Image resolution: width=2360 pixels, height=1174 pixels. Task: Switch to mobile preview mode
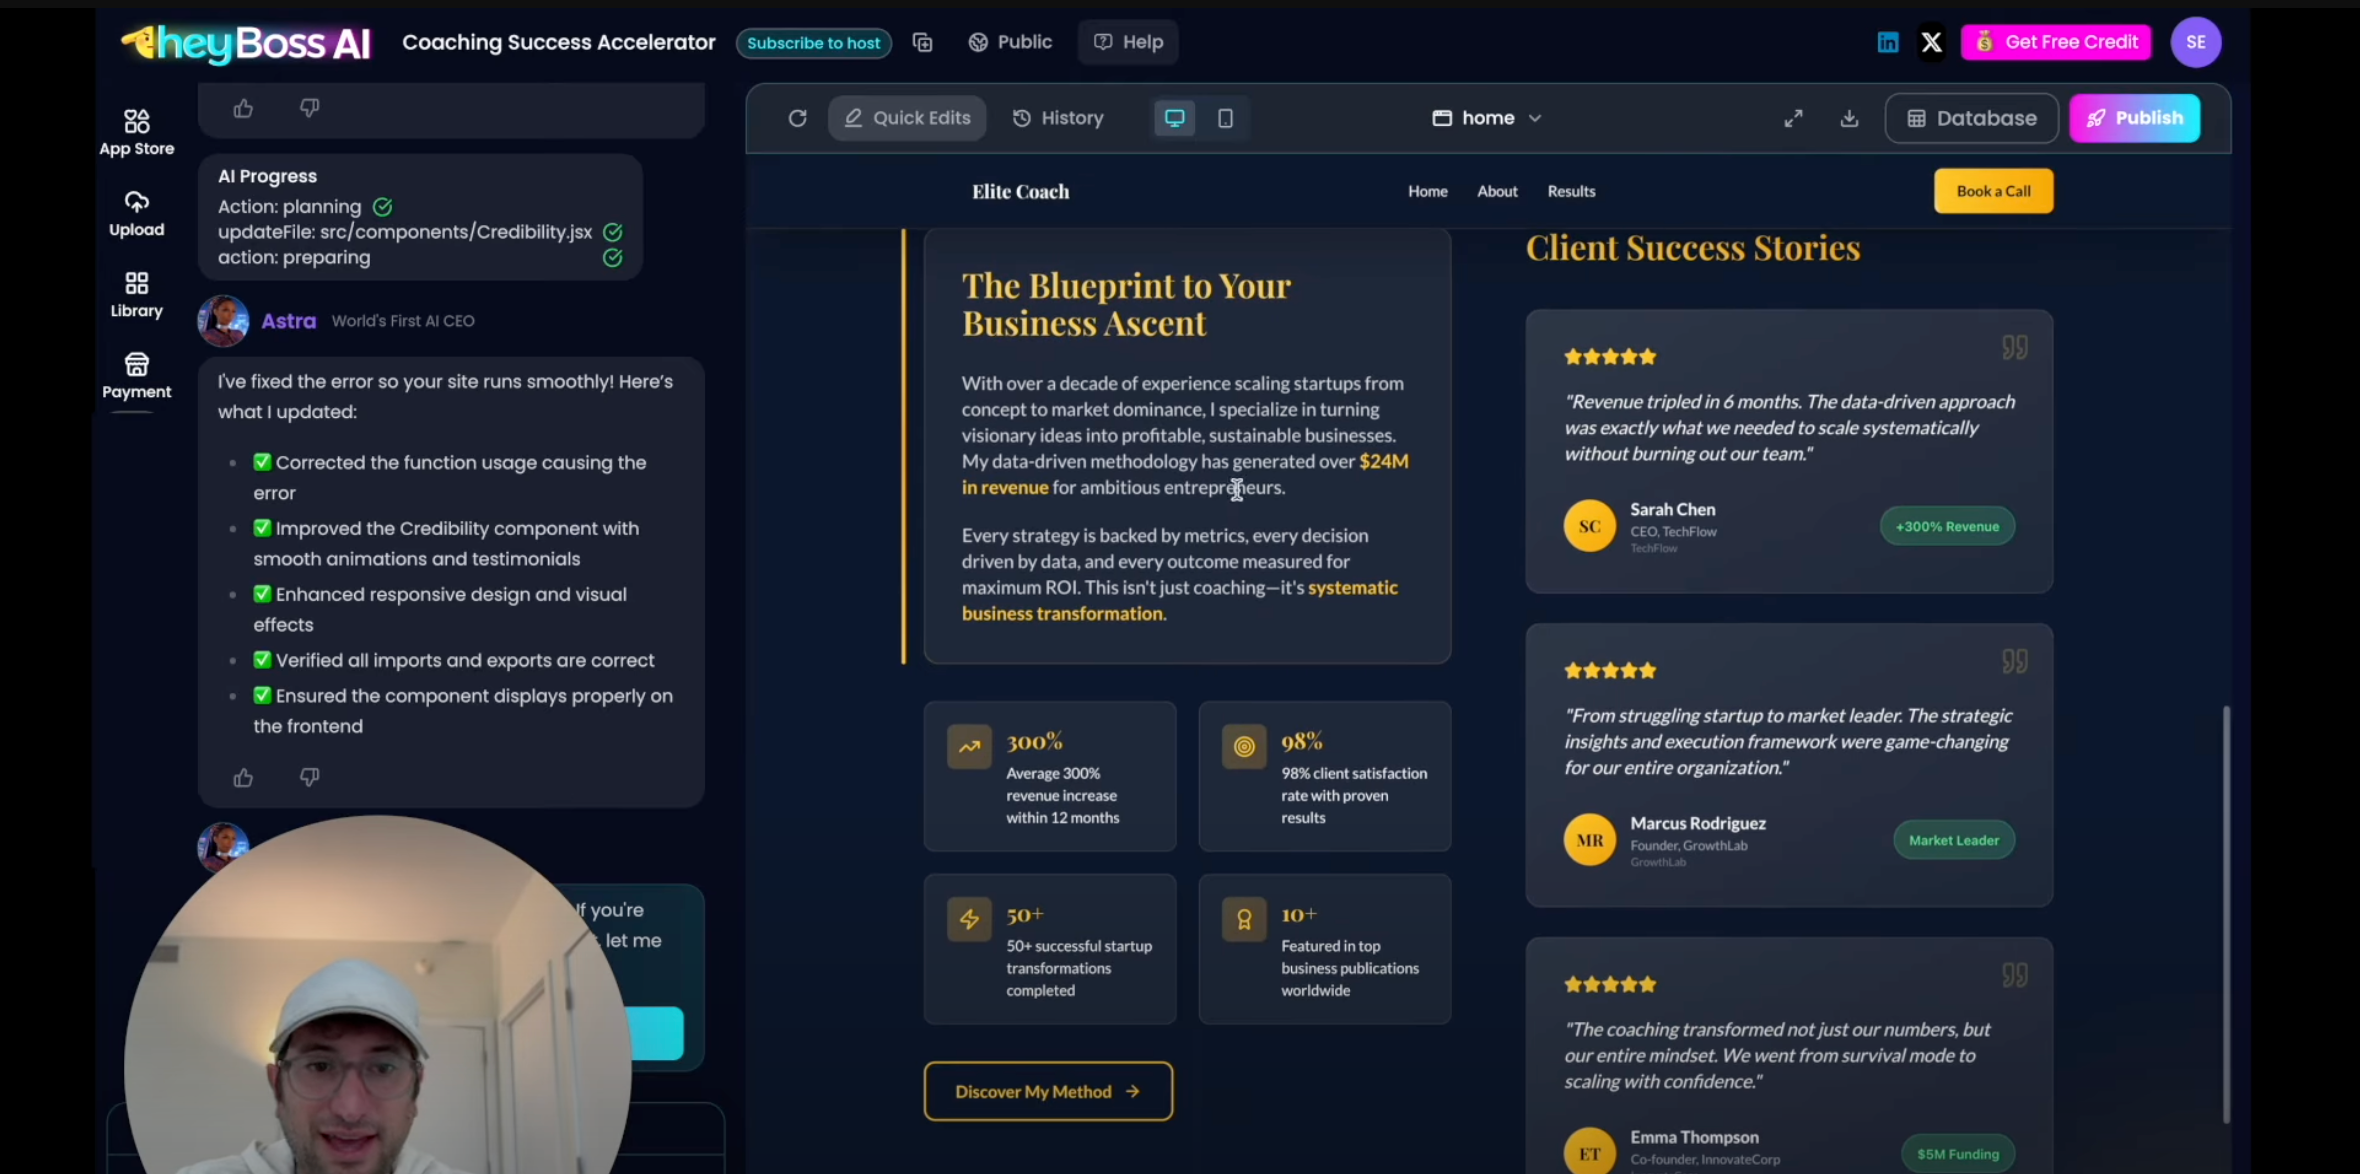point(1225,118)
